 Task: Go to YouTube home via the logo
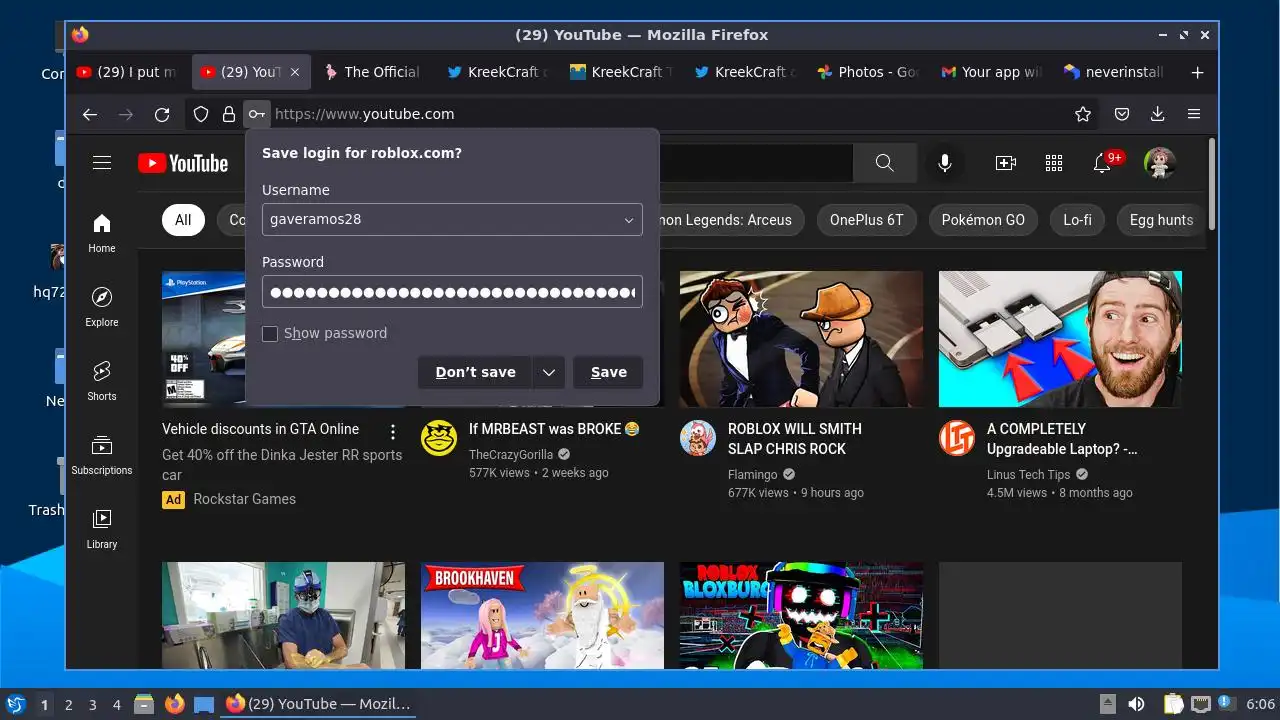coord(183,163)
